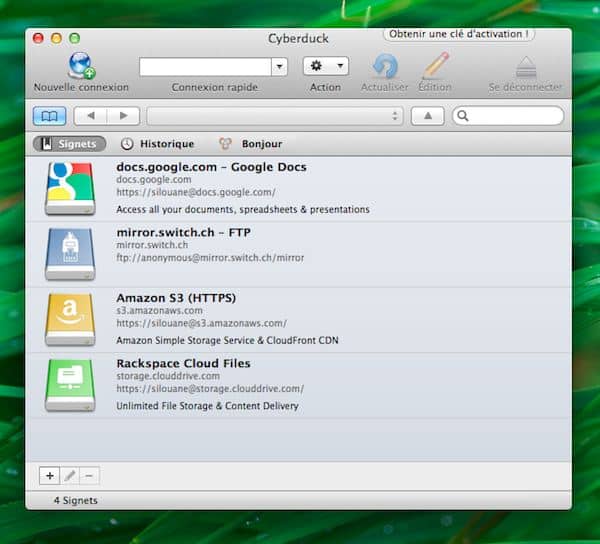Viewport: 600px width, 544px height.
Task: Click the https://silouane@docs.google.com/ URL text
Action: (196, 192)
